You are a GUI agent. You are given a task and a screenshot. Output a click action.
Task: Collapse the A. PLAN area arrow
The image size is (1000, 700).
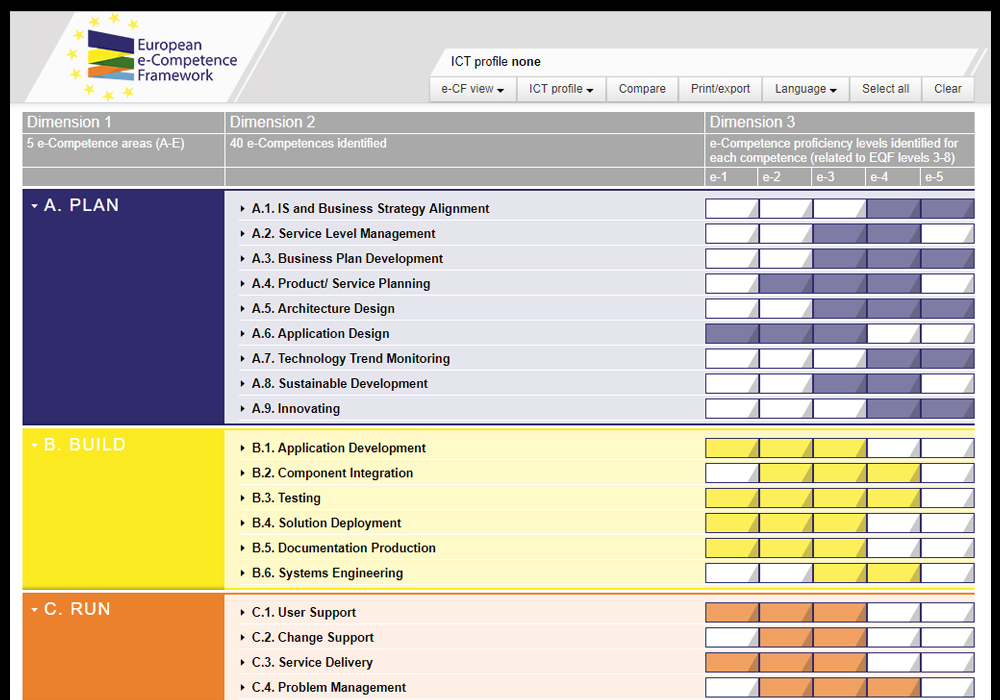[x=35, y=206]
